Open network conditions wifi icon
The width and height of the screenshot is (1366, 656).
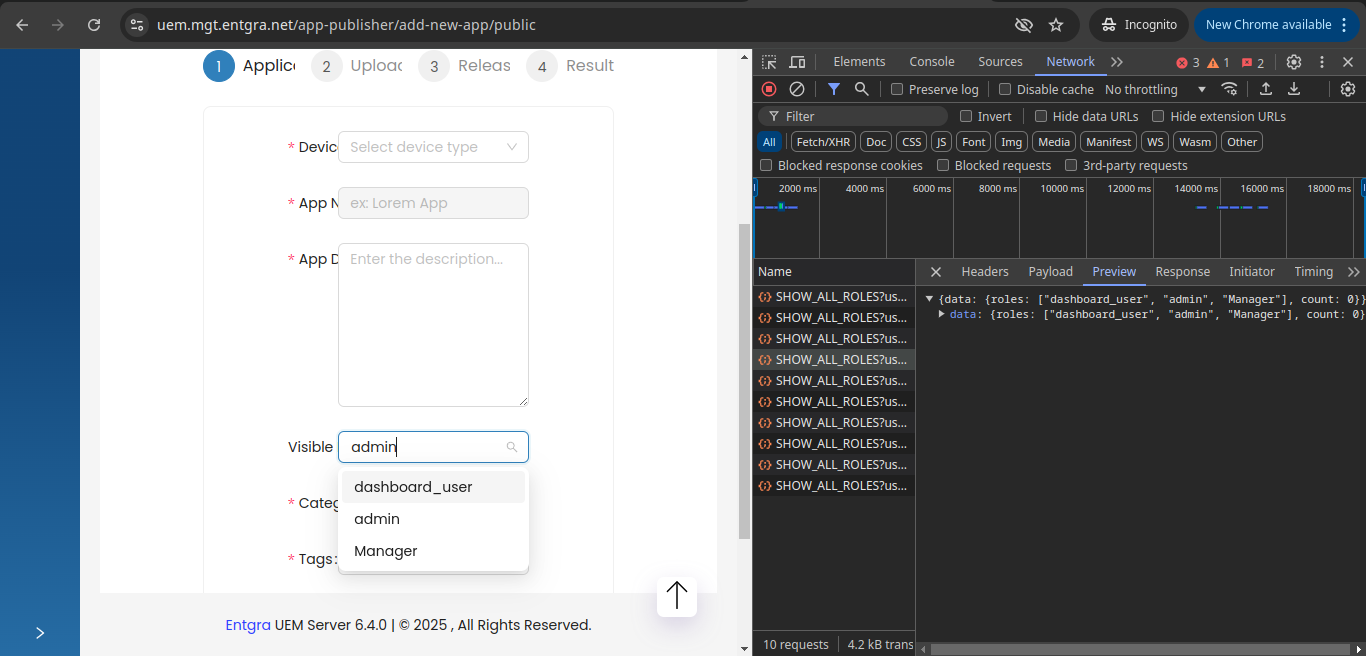pos(1229,89)
